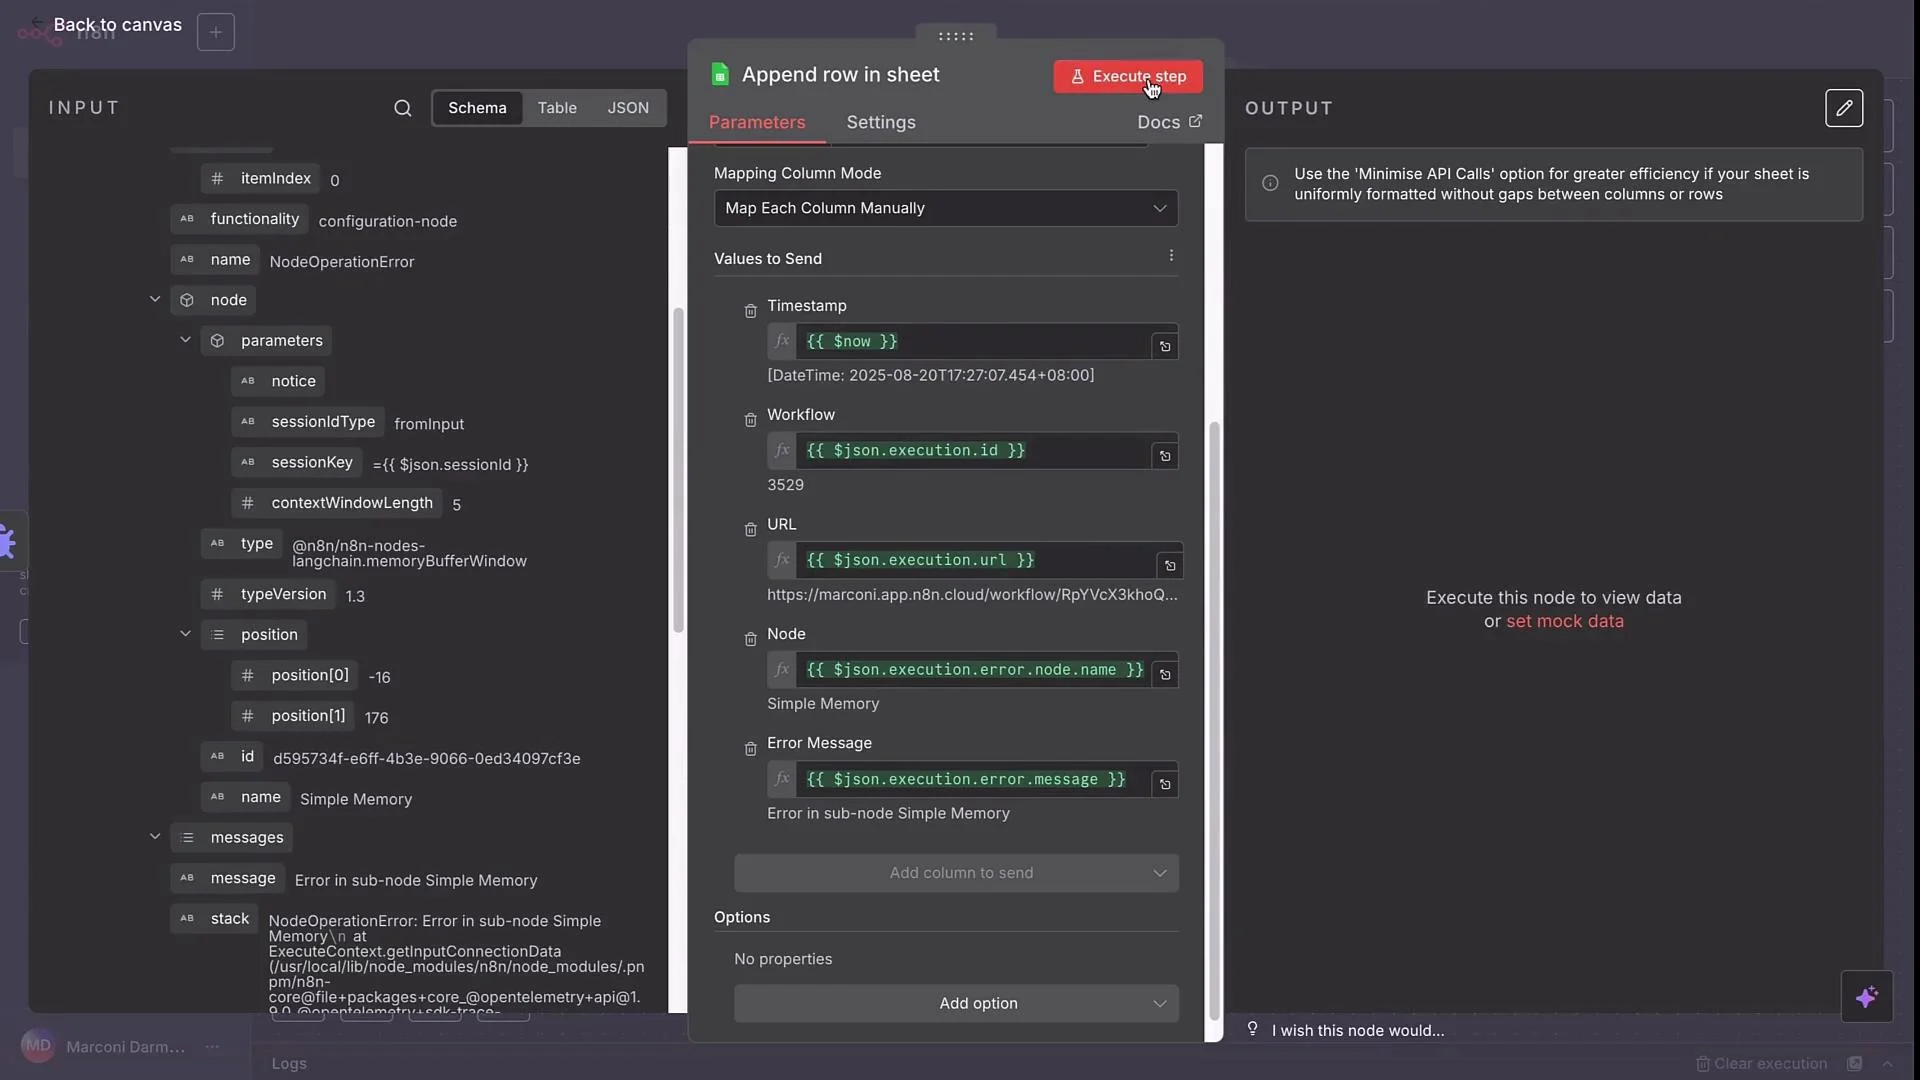Click the plus button in top bar

(216, 32)
